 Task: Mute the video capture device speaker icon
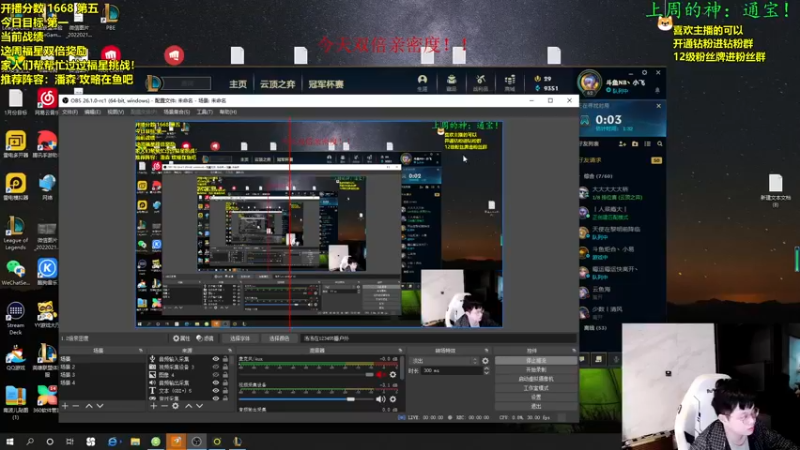click(x=381, y=399)
